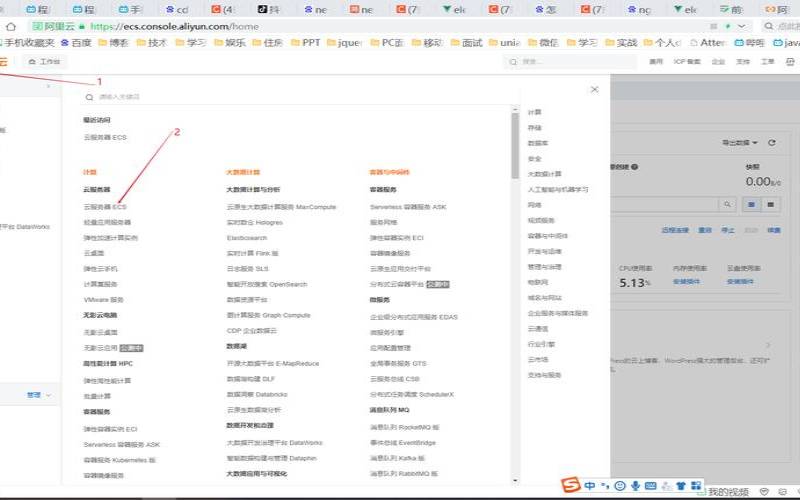The image size is (800, 500).
Task: Jump to 支持与服务 category
Action: pos(544,375)
